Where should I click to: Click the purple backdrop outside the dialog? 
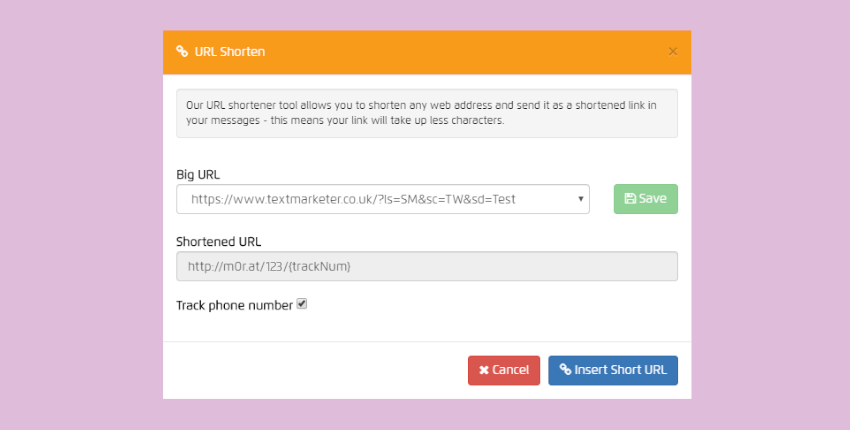coord(80,215)
